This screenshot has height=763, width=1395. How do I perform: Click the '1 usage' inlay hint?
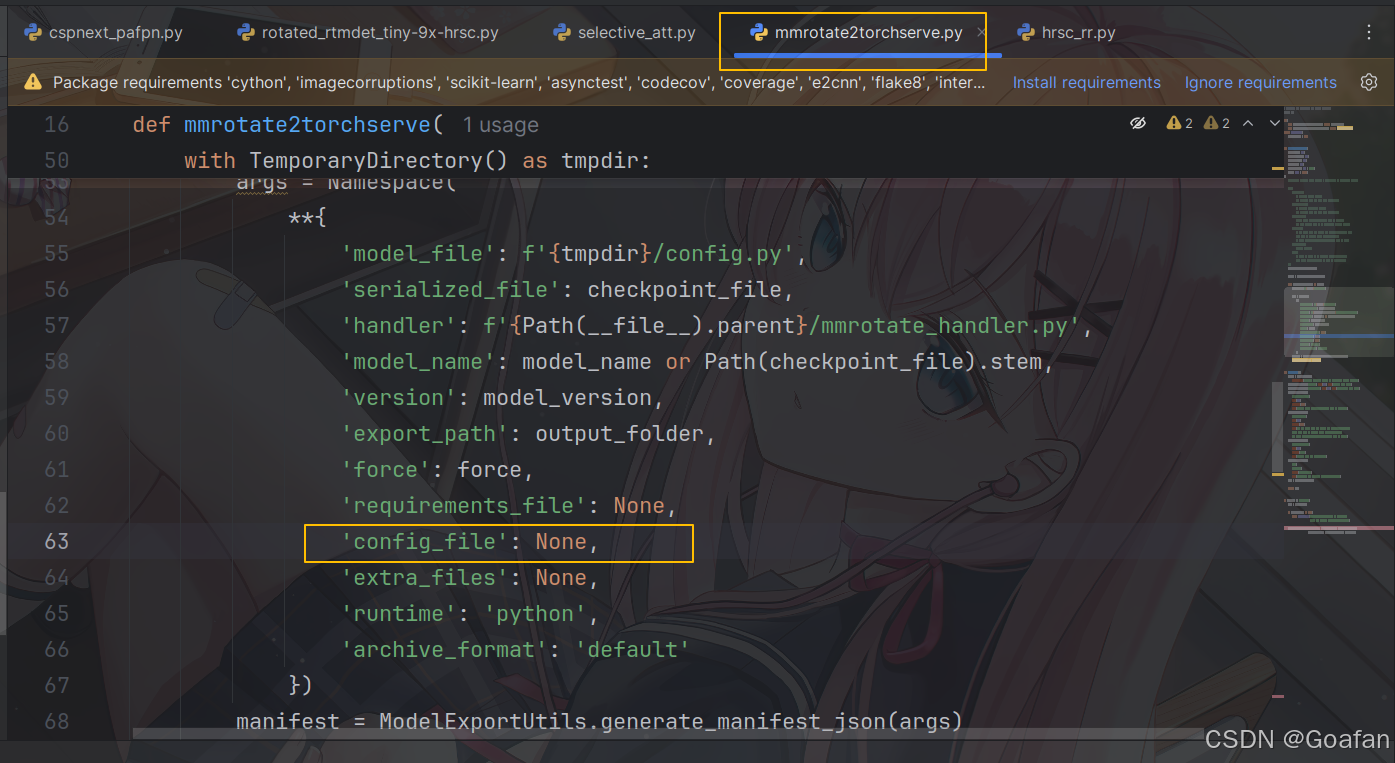click(x=499, y=125)
